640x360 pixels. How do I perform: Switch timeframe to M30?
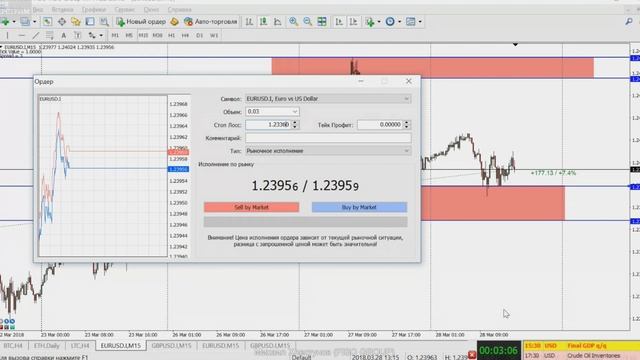point(158,36)
